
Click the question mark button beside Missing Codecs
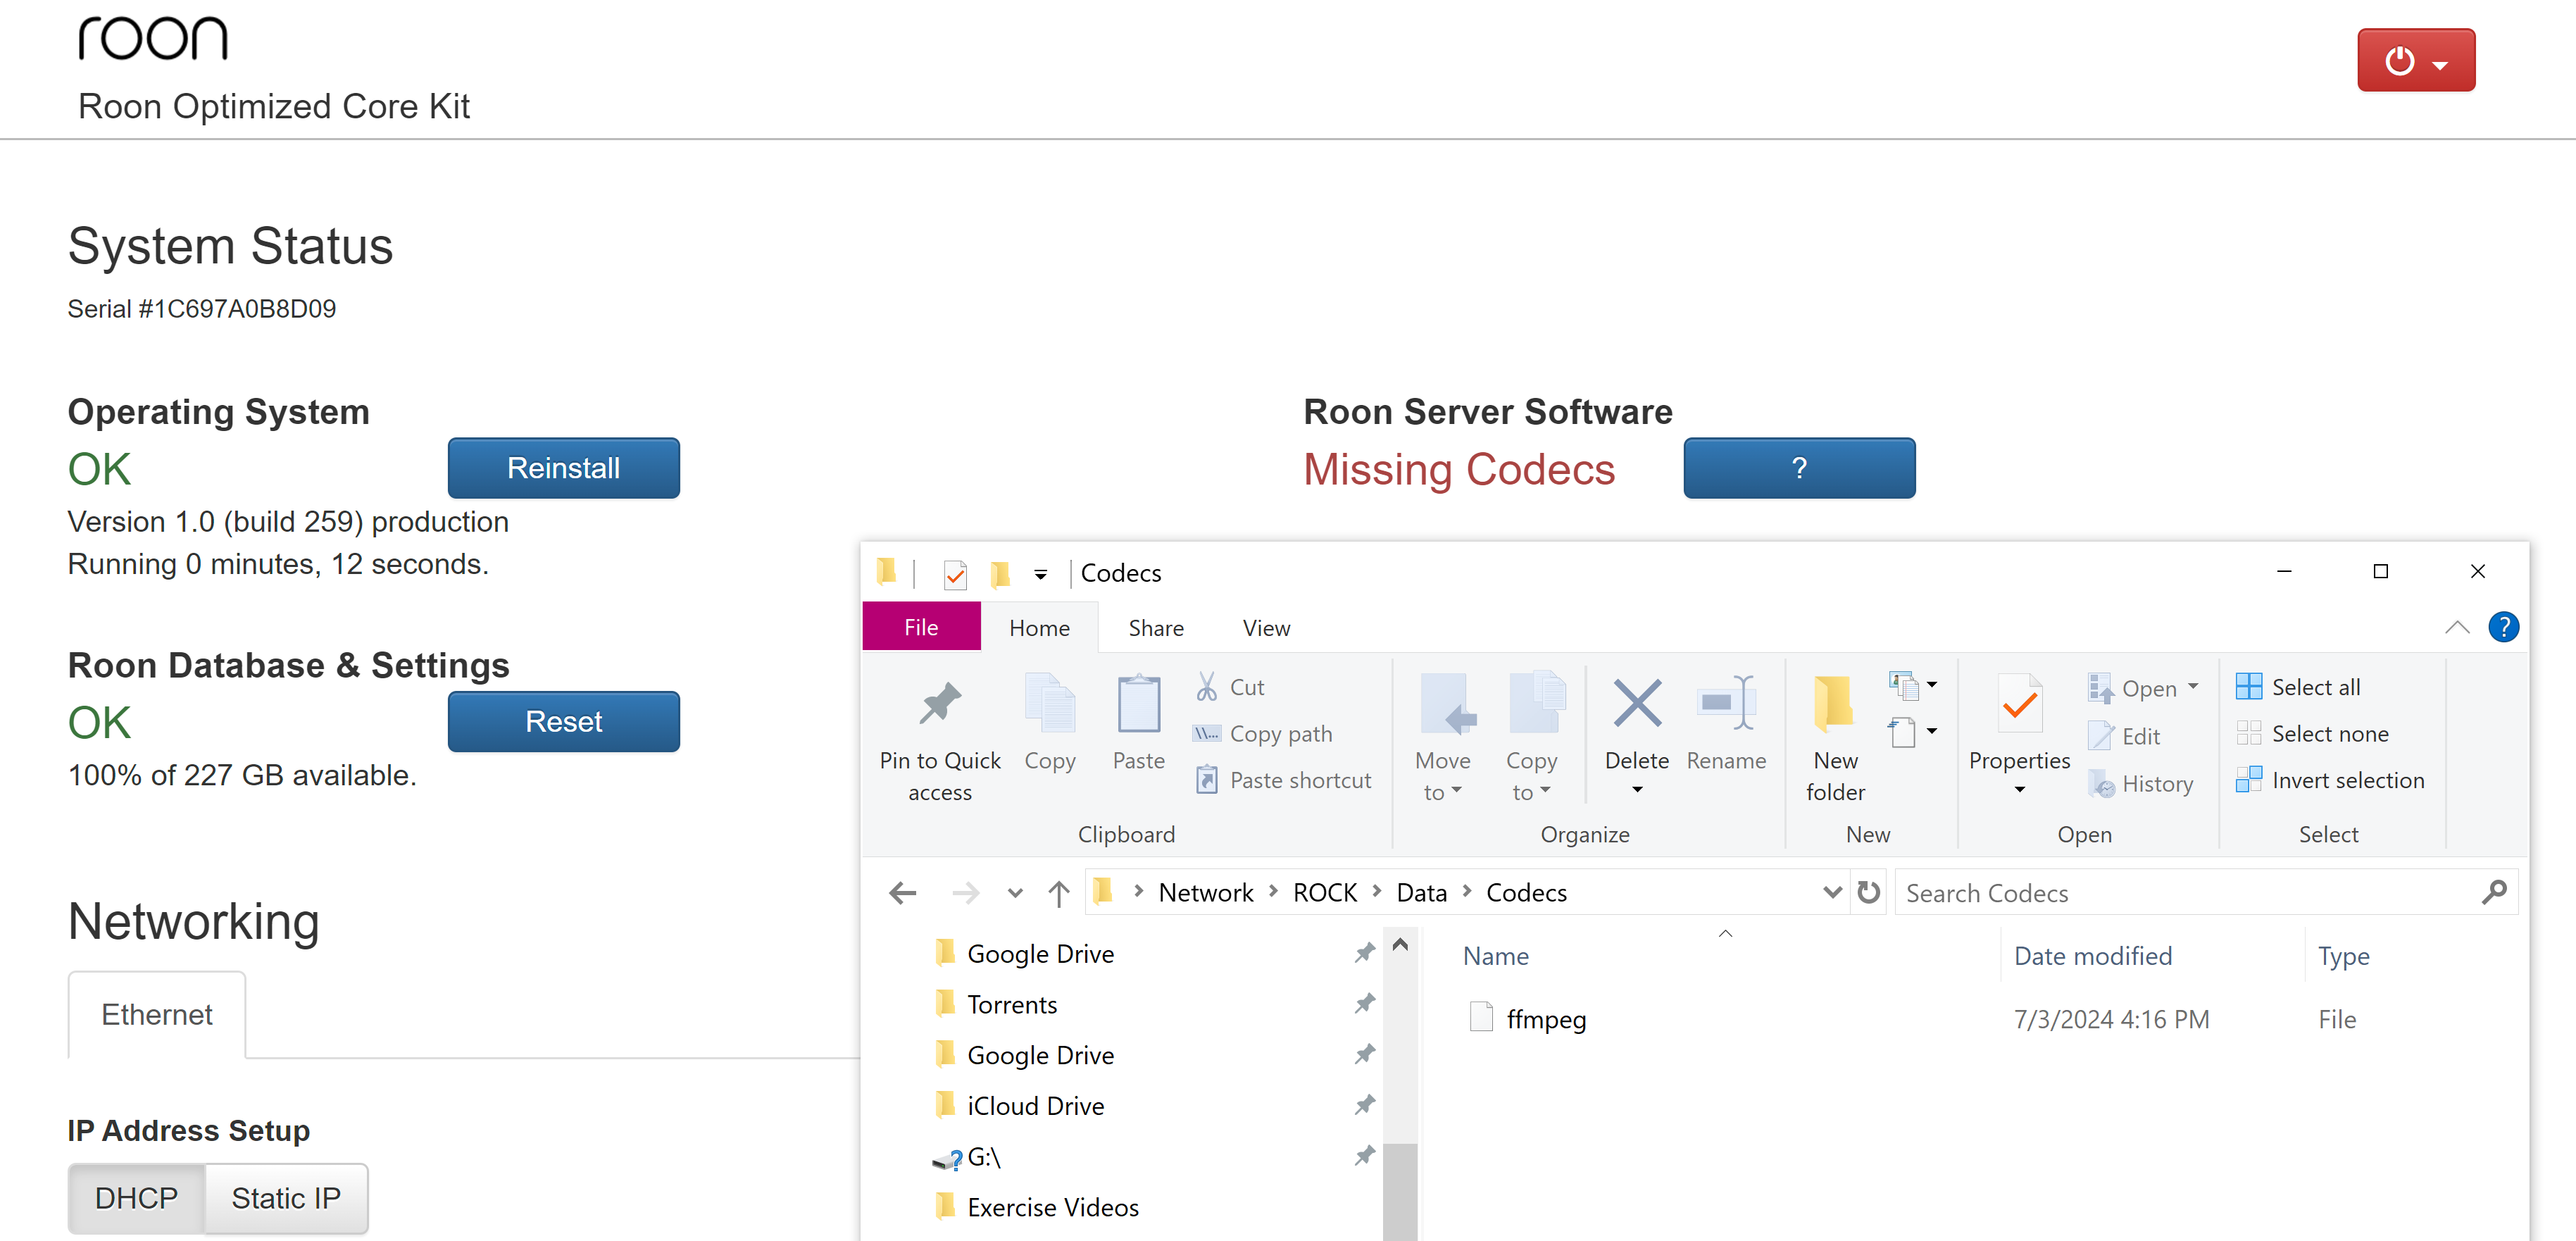[x=1798, y=468]
